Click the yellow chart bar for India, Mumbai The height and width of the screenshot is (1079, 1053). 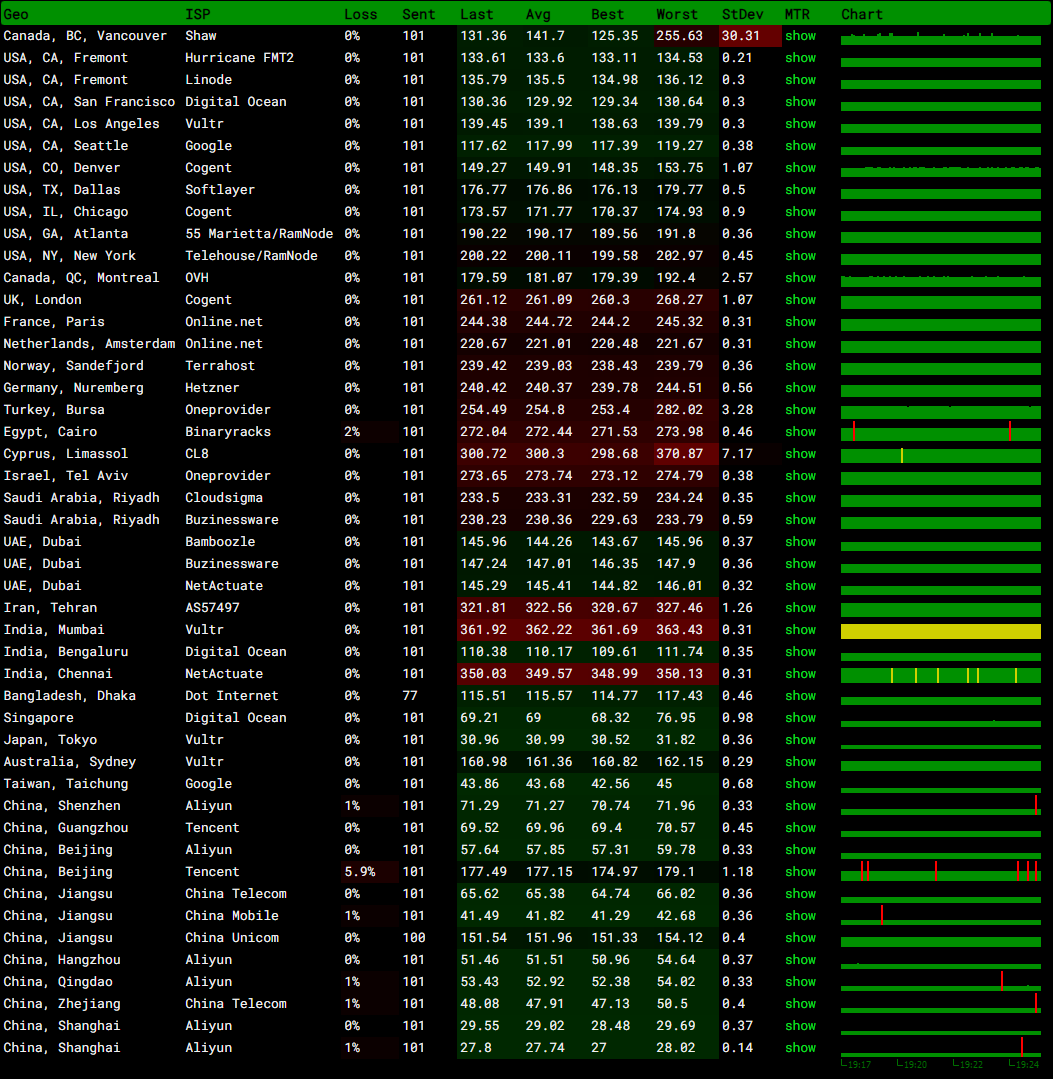940,631
